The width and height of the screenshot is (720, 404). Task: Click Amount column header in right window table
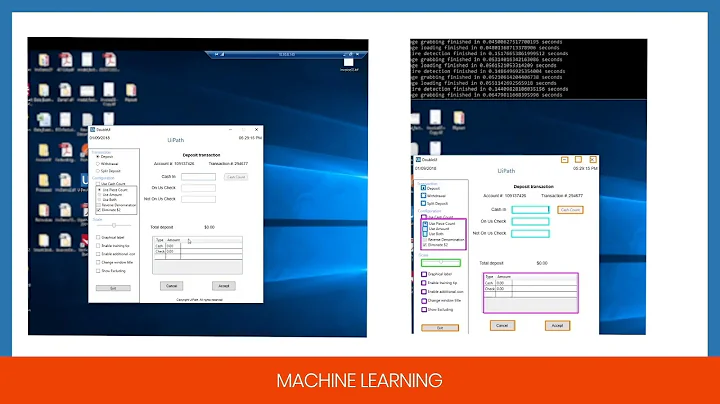pyautogui.click(x=504, y=277)
